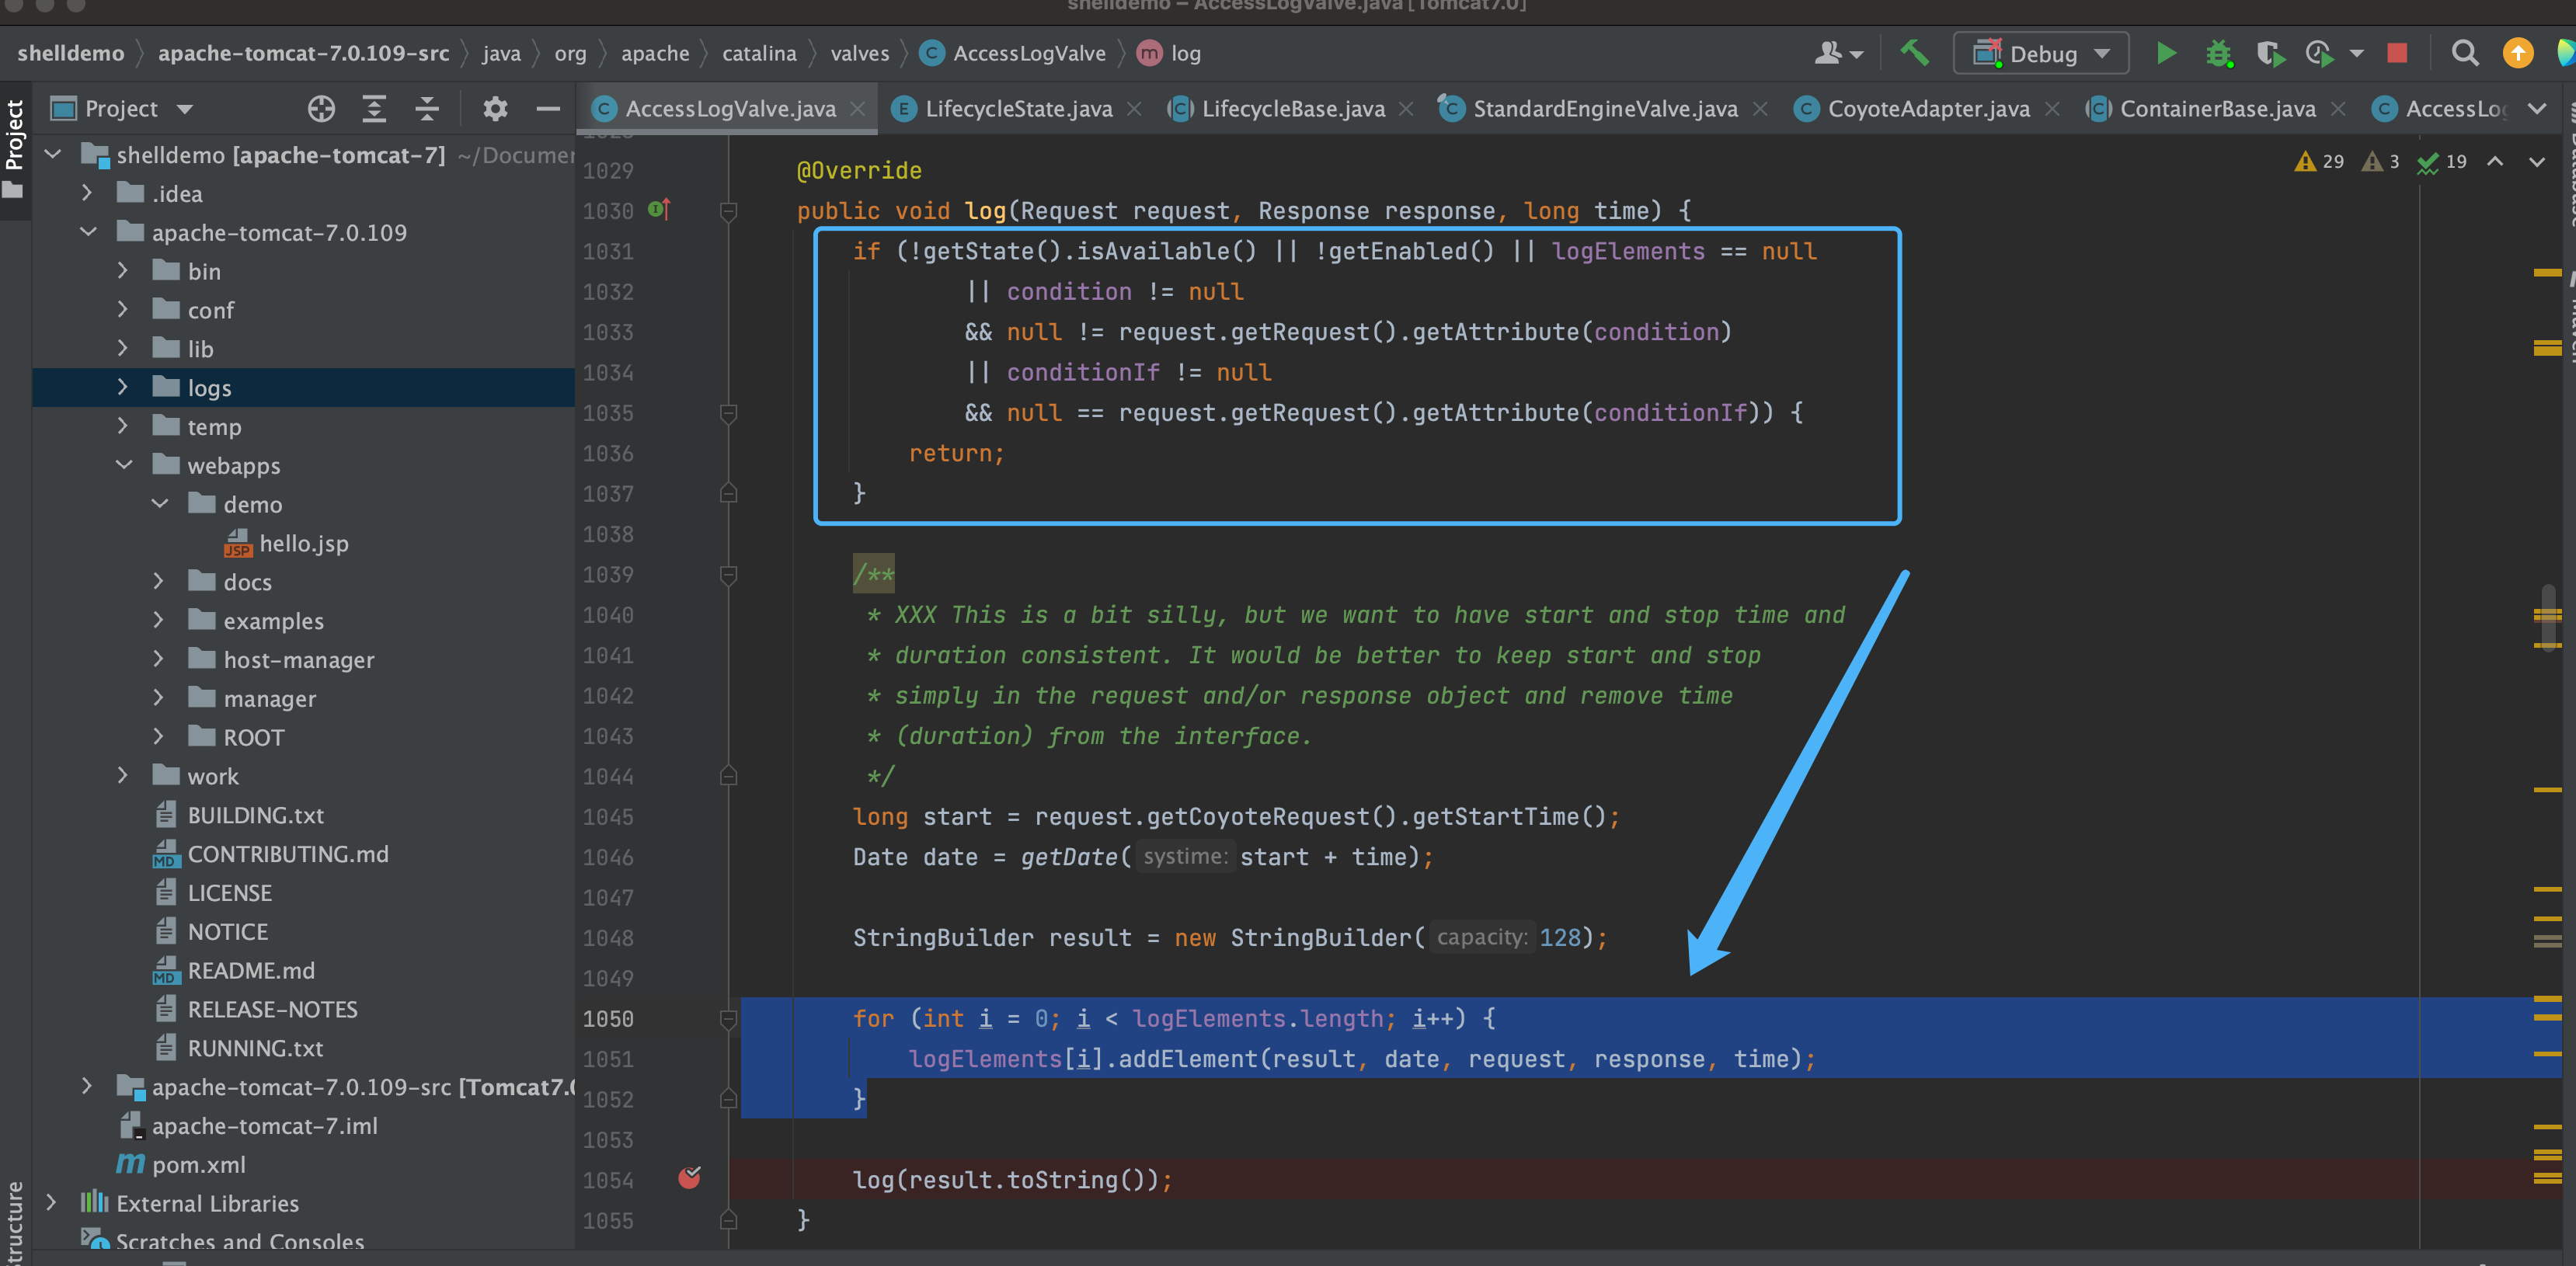Open Project panel settings gear

[495, 108]
